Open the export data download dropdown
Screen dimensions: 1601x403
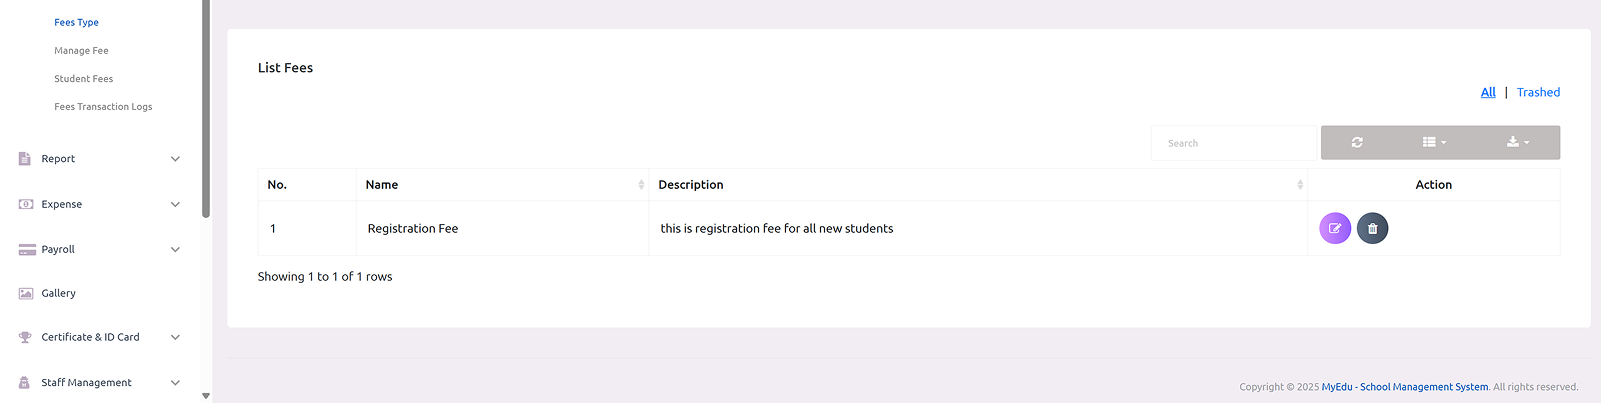pos(1518,143)
